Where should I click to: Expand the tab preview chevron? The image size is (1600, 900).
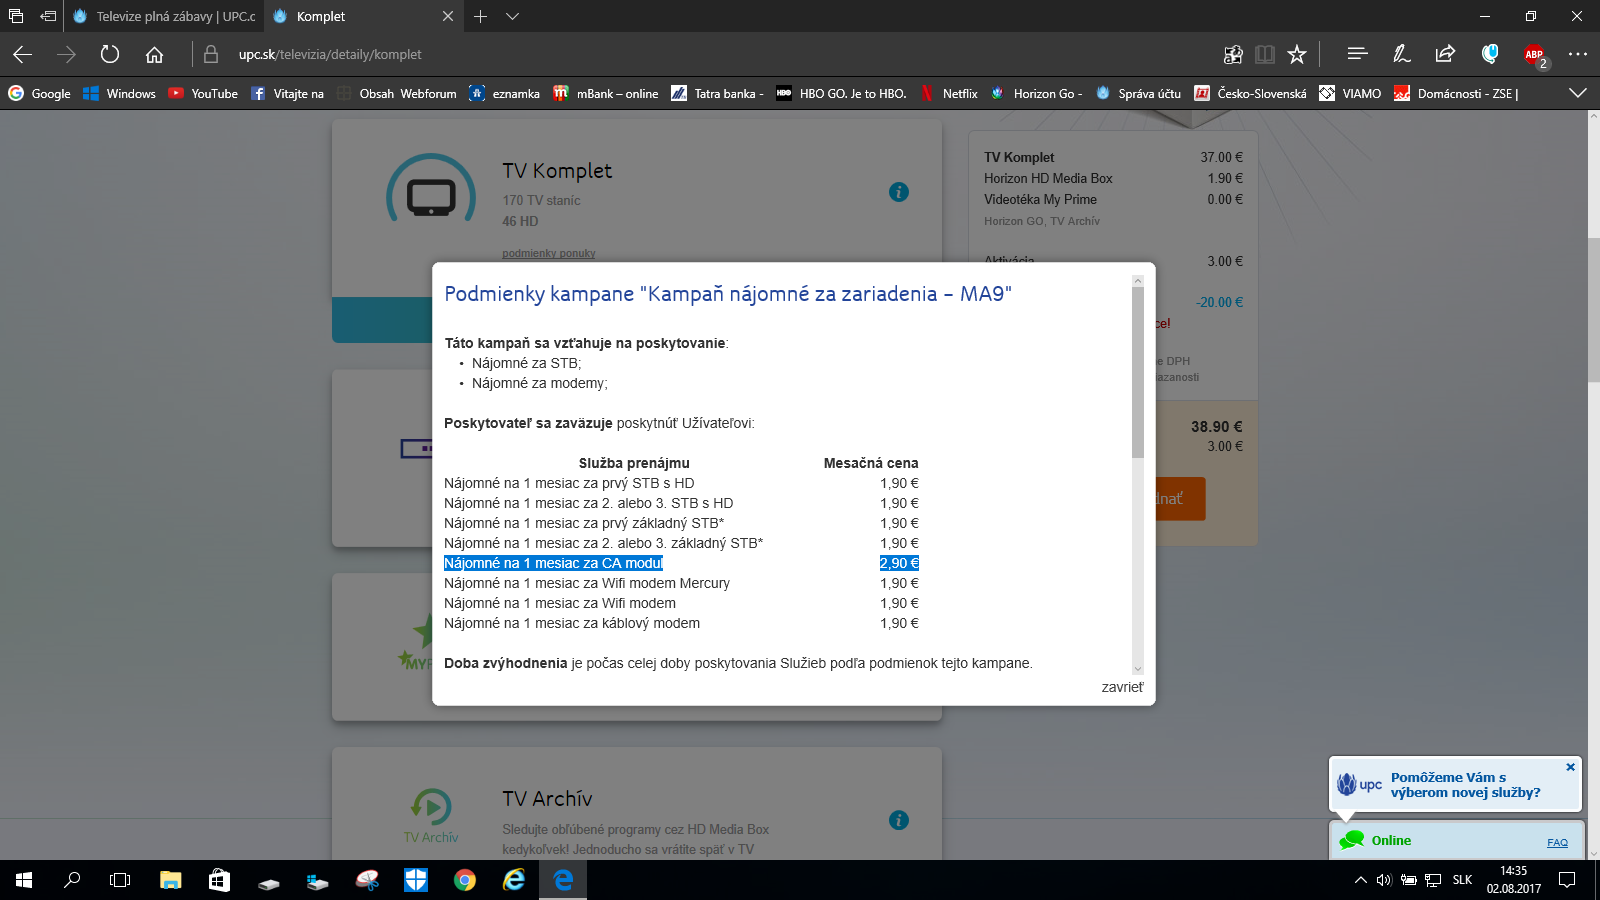(x=512, y=16)
